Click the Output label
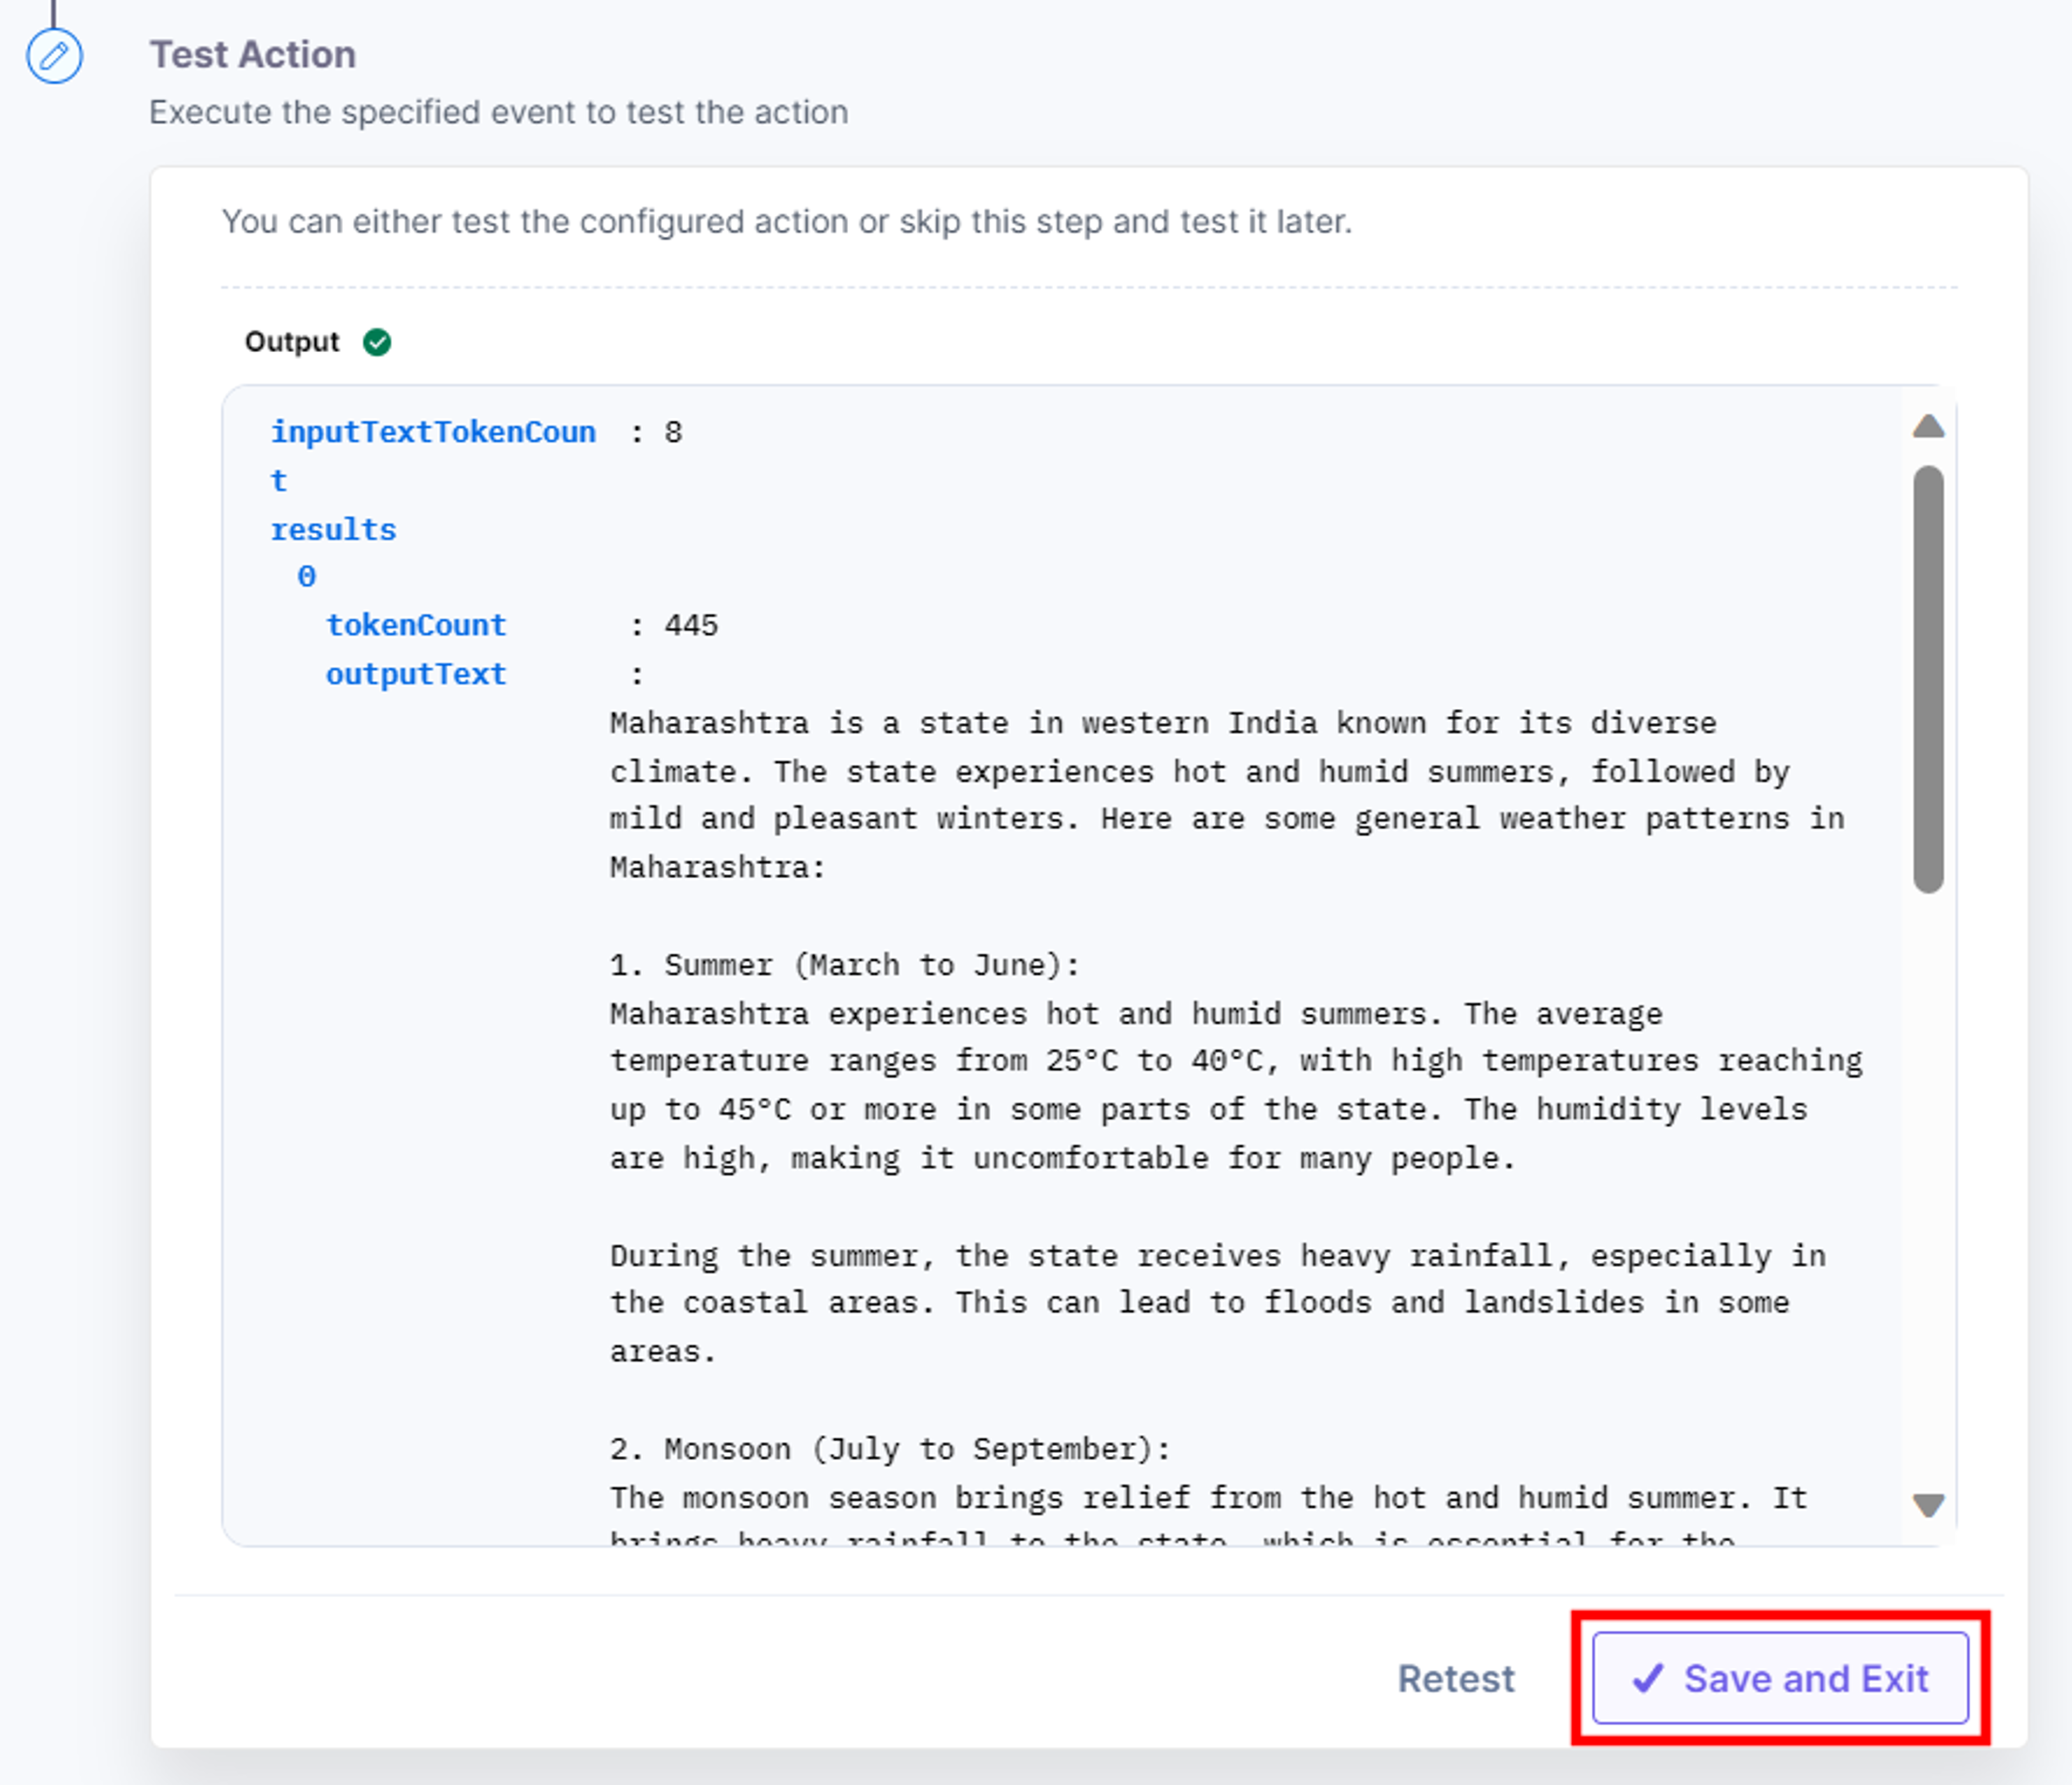 click(x=292, y=342)
